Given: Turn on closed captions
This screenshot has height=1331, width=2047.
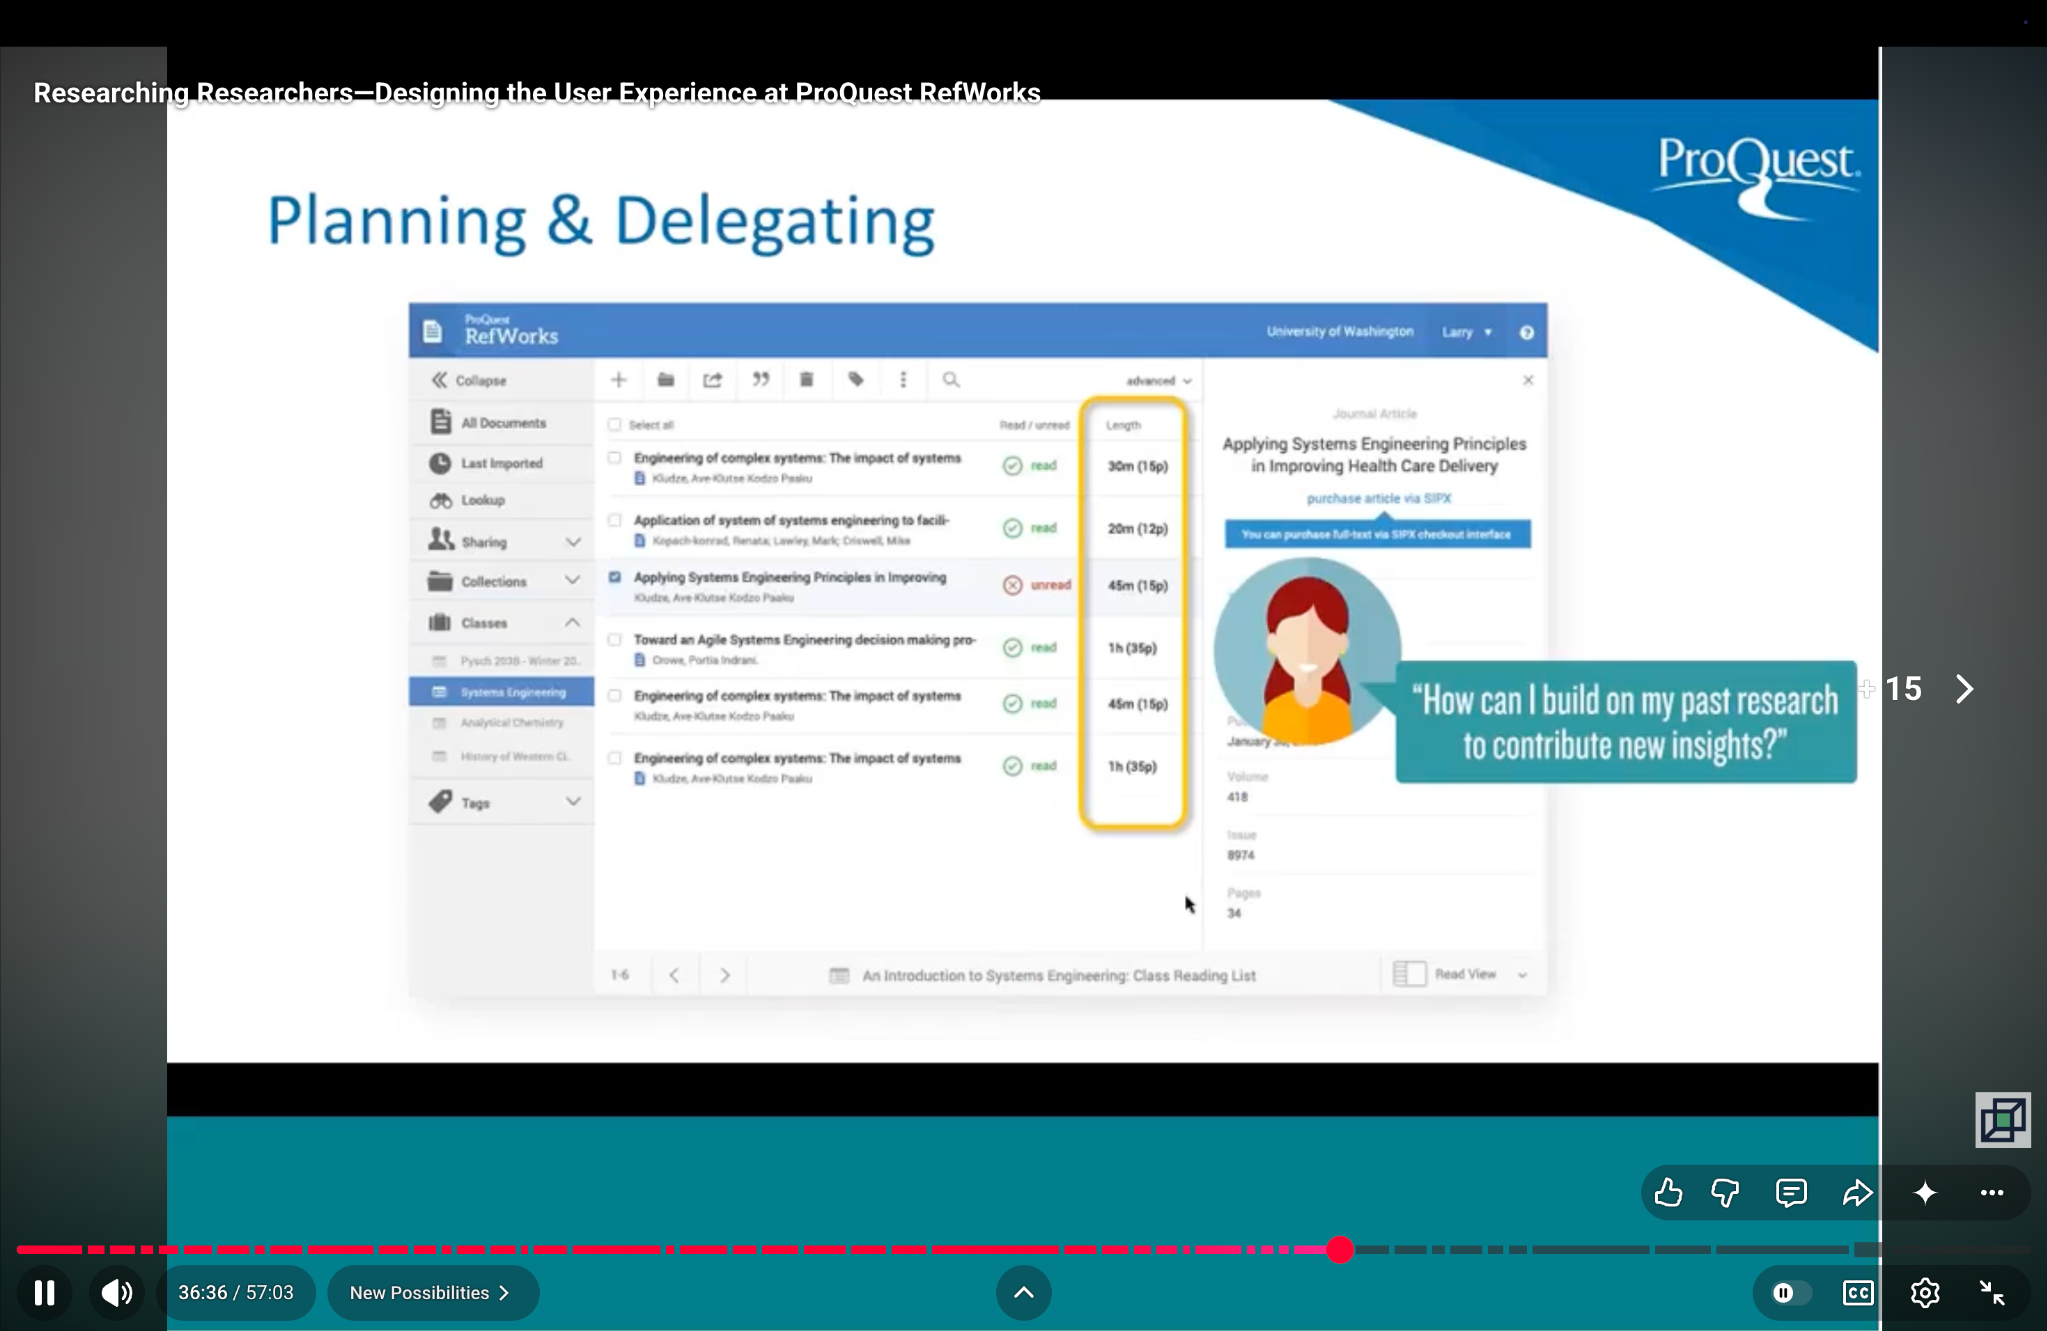Looking at the screenshot, I should point(1858,1293).
